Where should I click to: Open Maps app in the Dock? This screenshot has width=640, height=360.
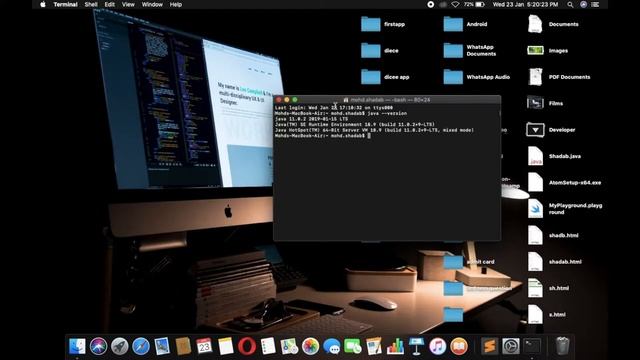point(289,346)
